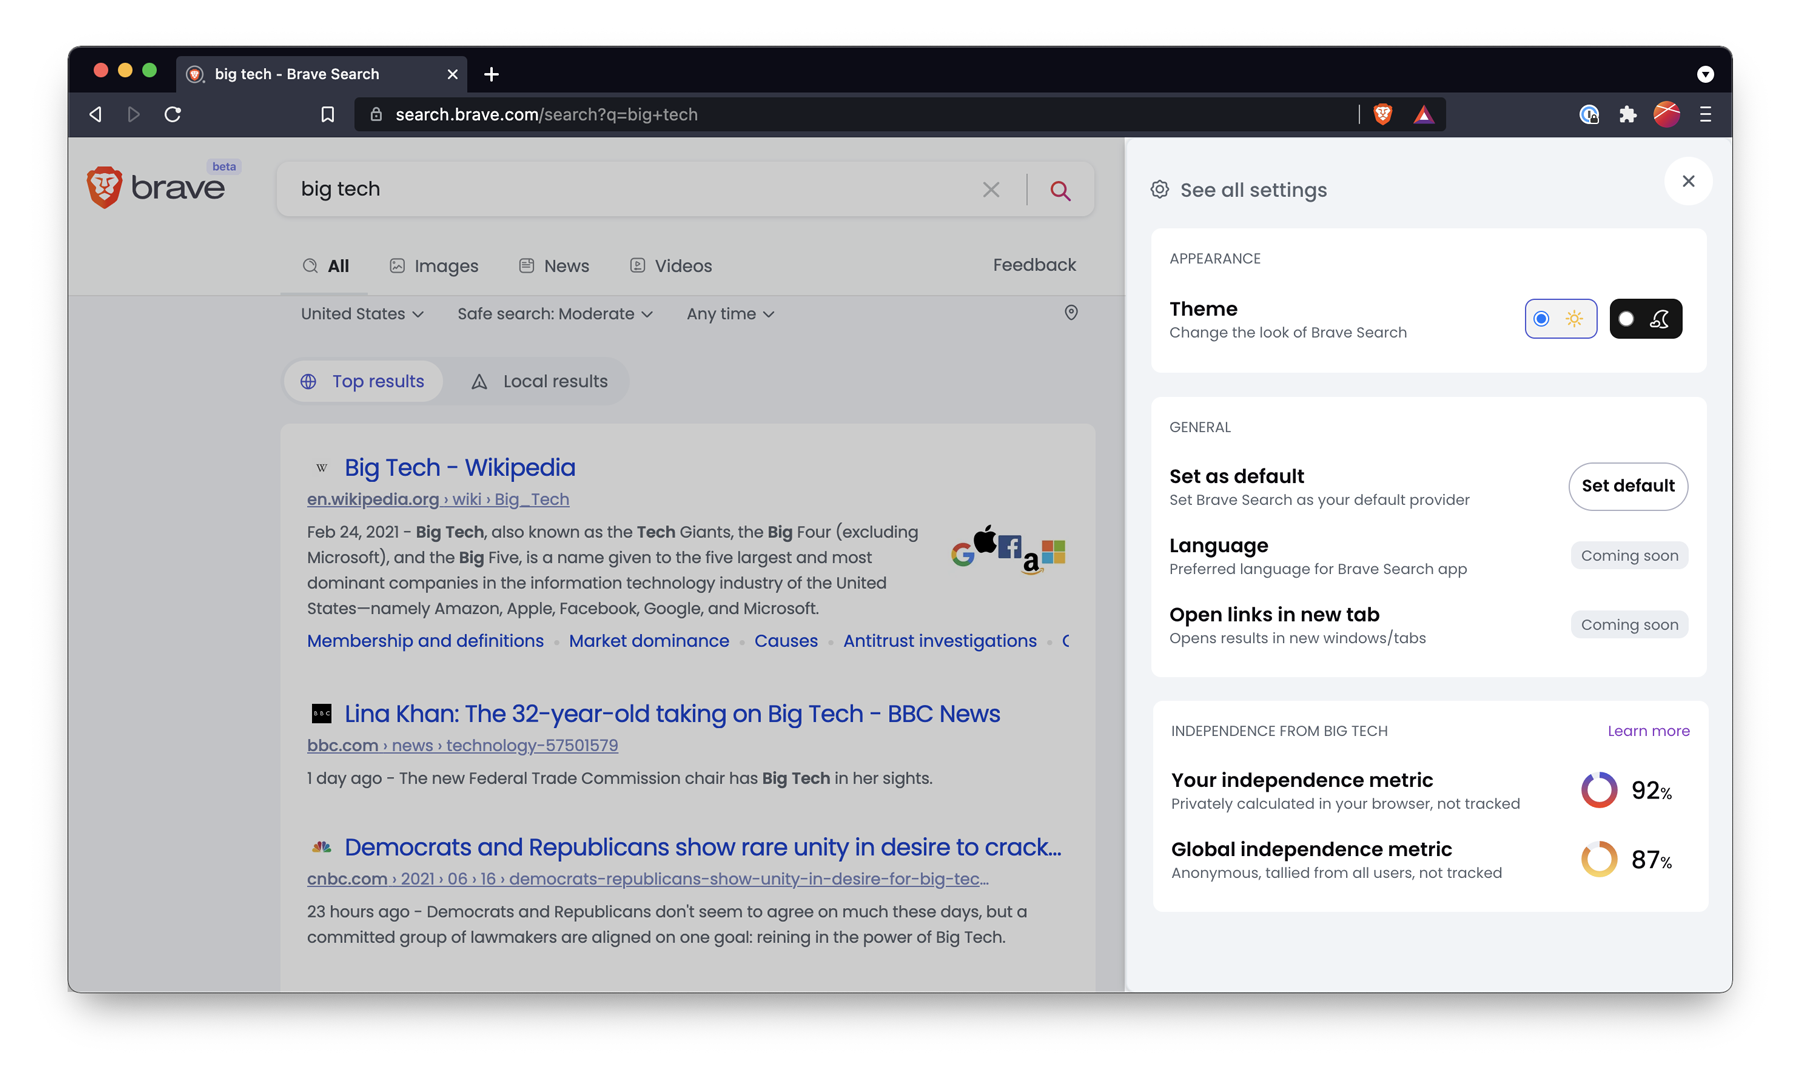1800x1082 pixels.
Task: Switch to the Images results tab
Action: (434, 265)
